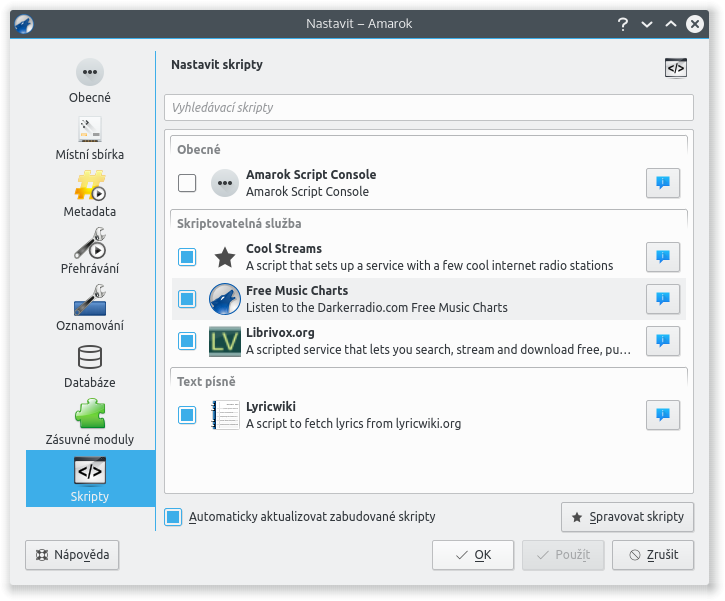Select the Cool Streams title text

tap(284, 249)
